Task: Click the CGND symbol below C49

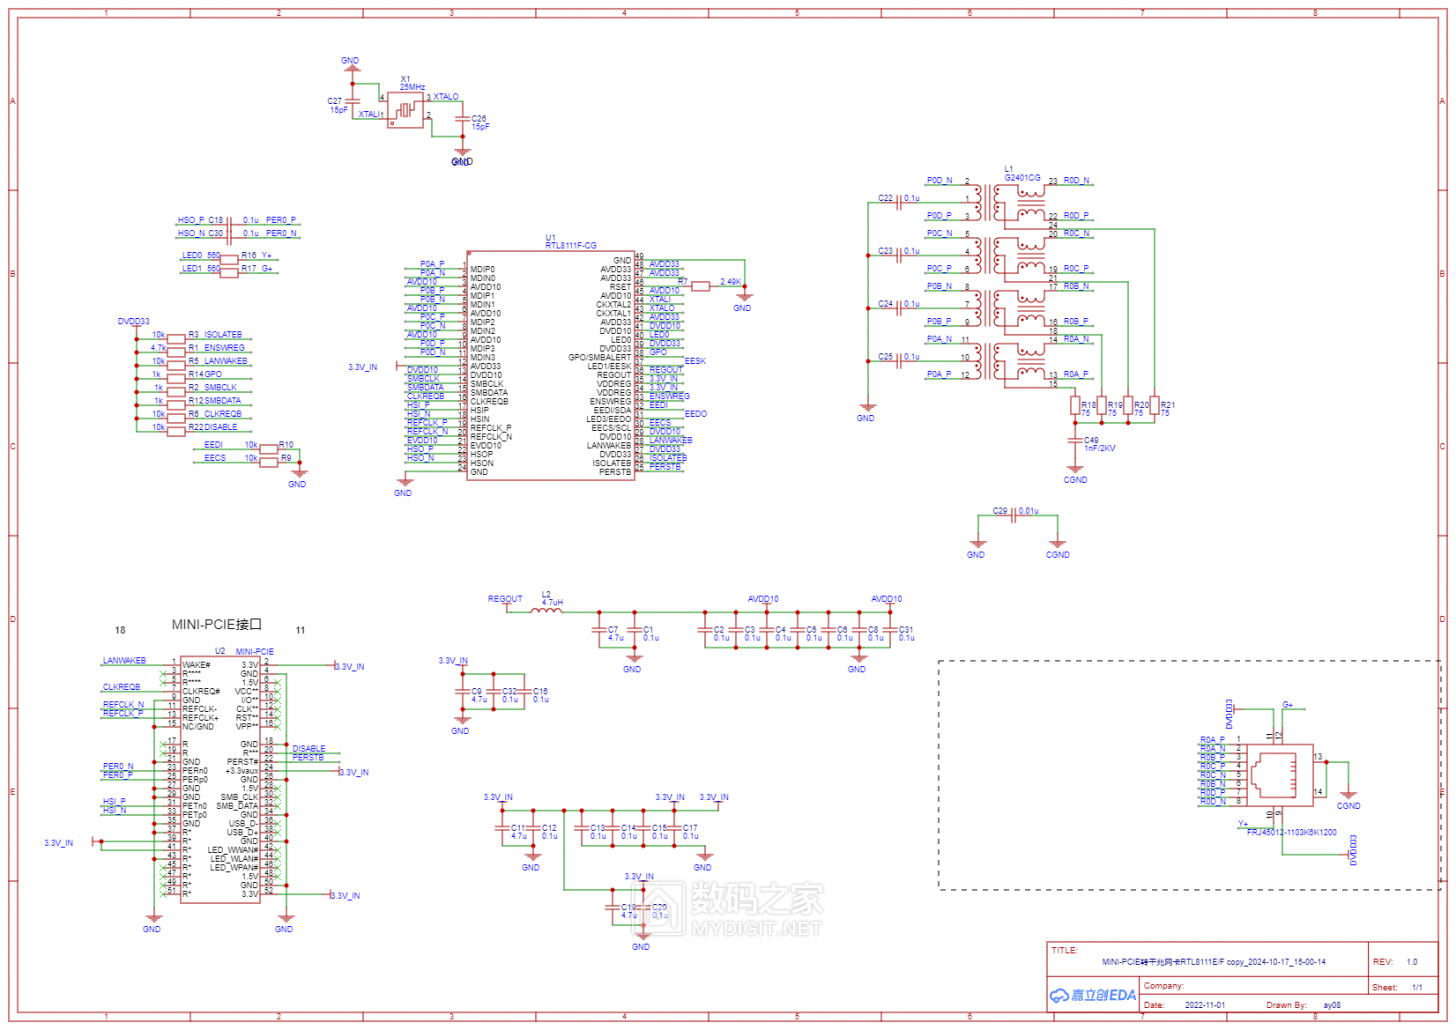Action: click(1076, 472)
